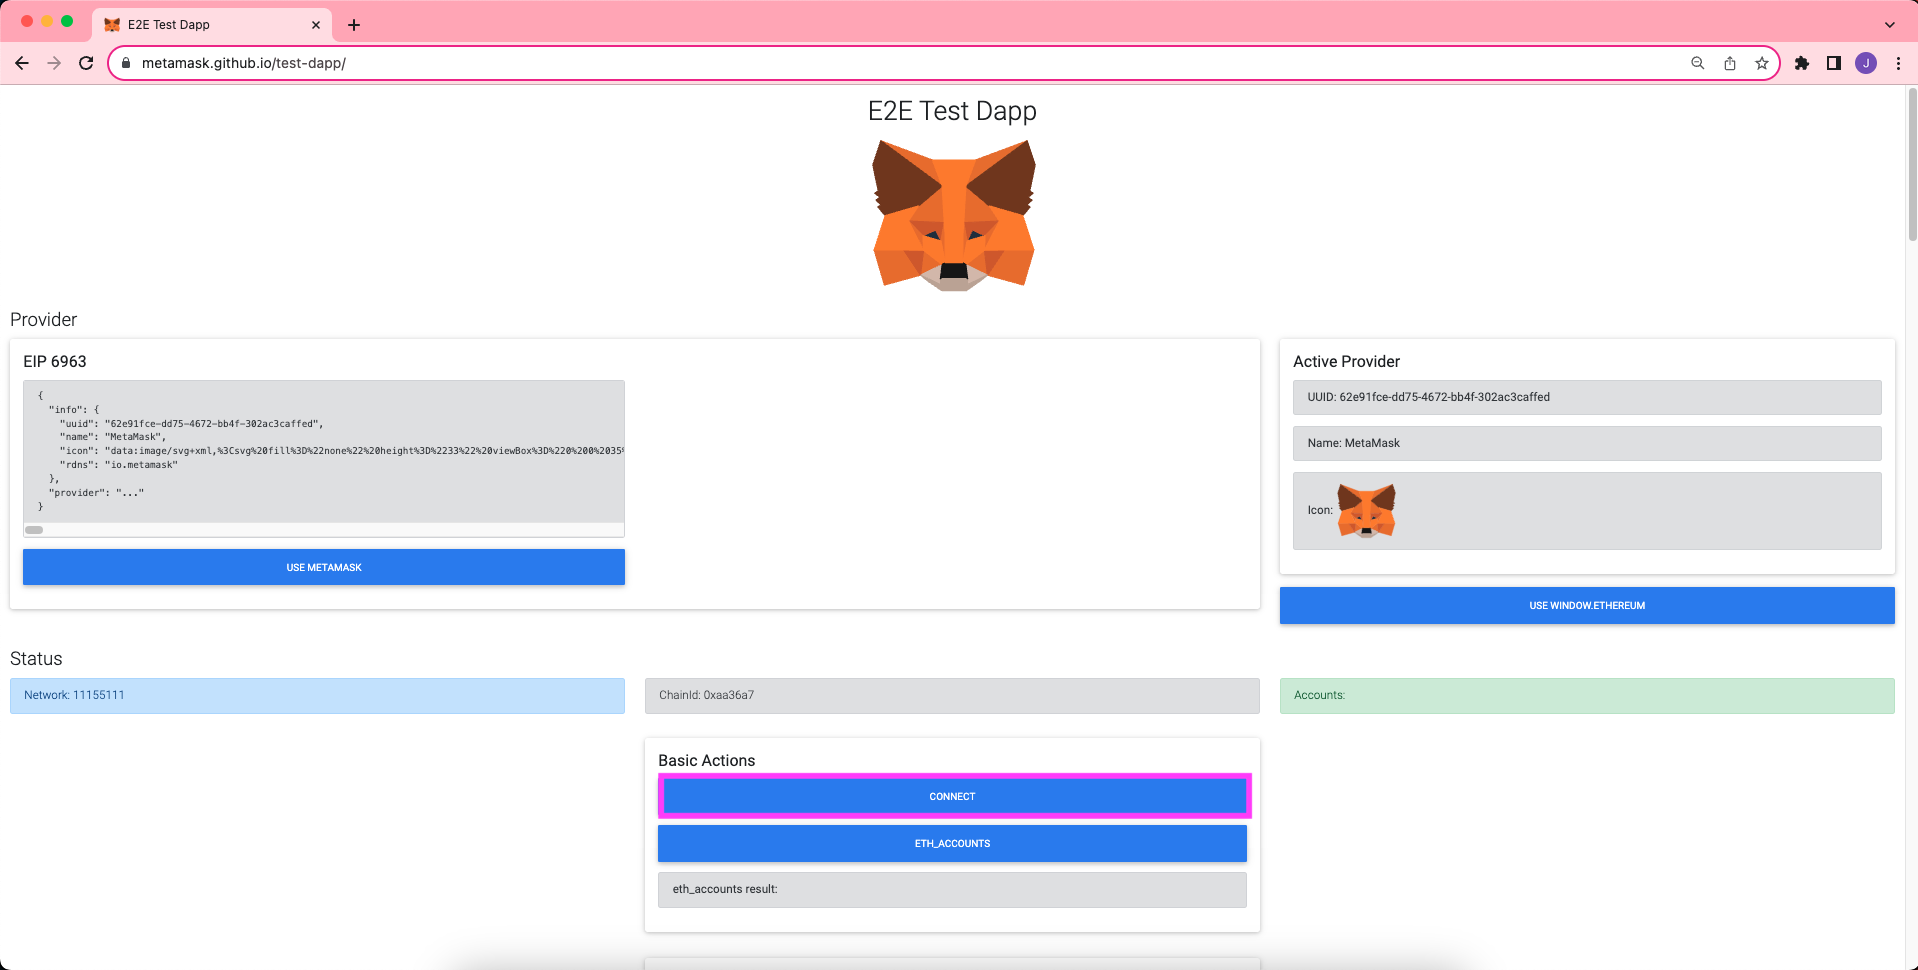Click USE METAMASK button
The height and width of the screenshot is (970, 1918).
tap(324, 567)
